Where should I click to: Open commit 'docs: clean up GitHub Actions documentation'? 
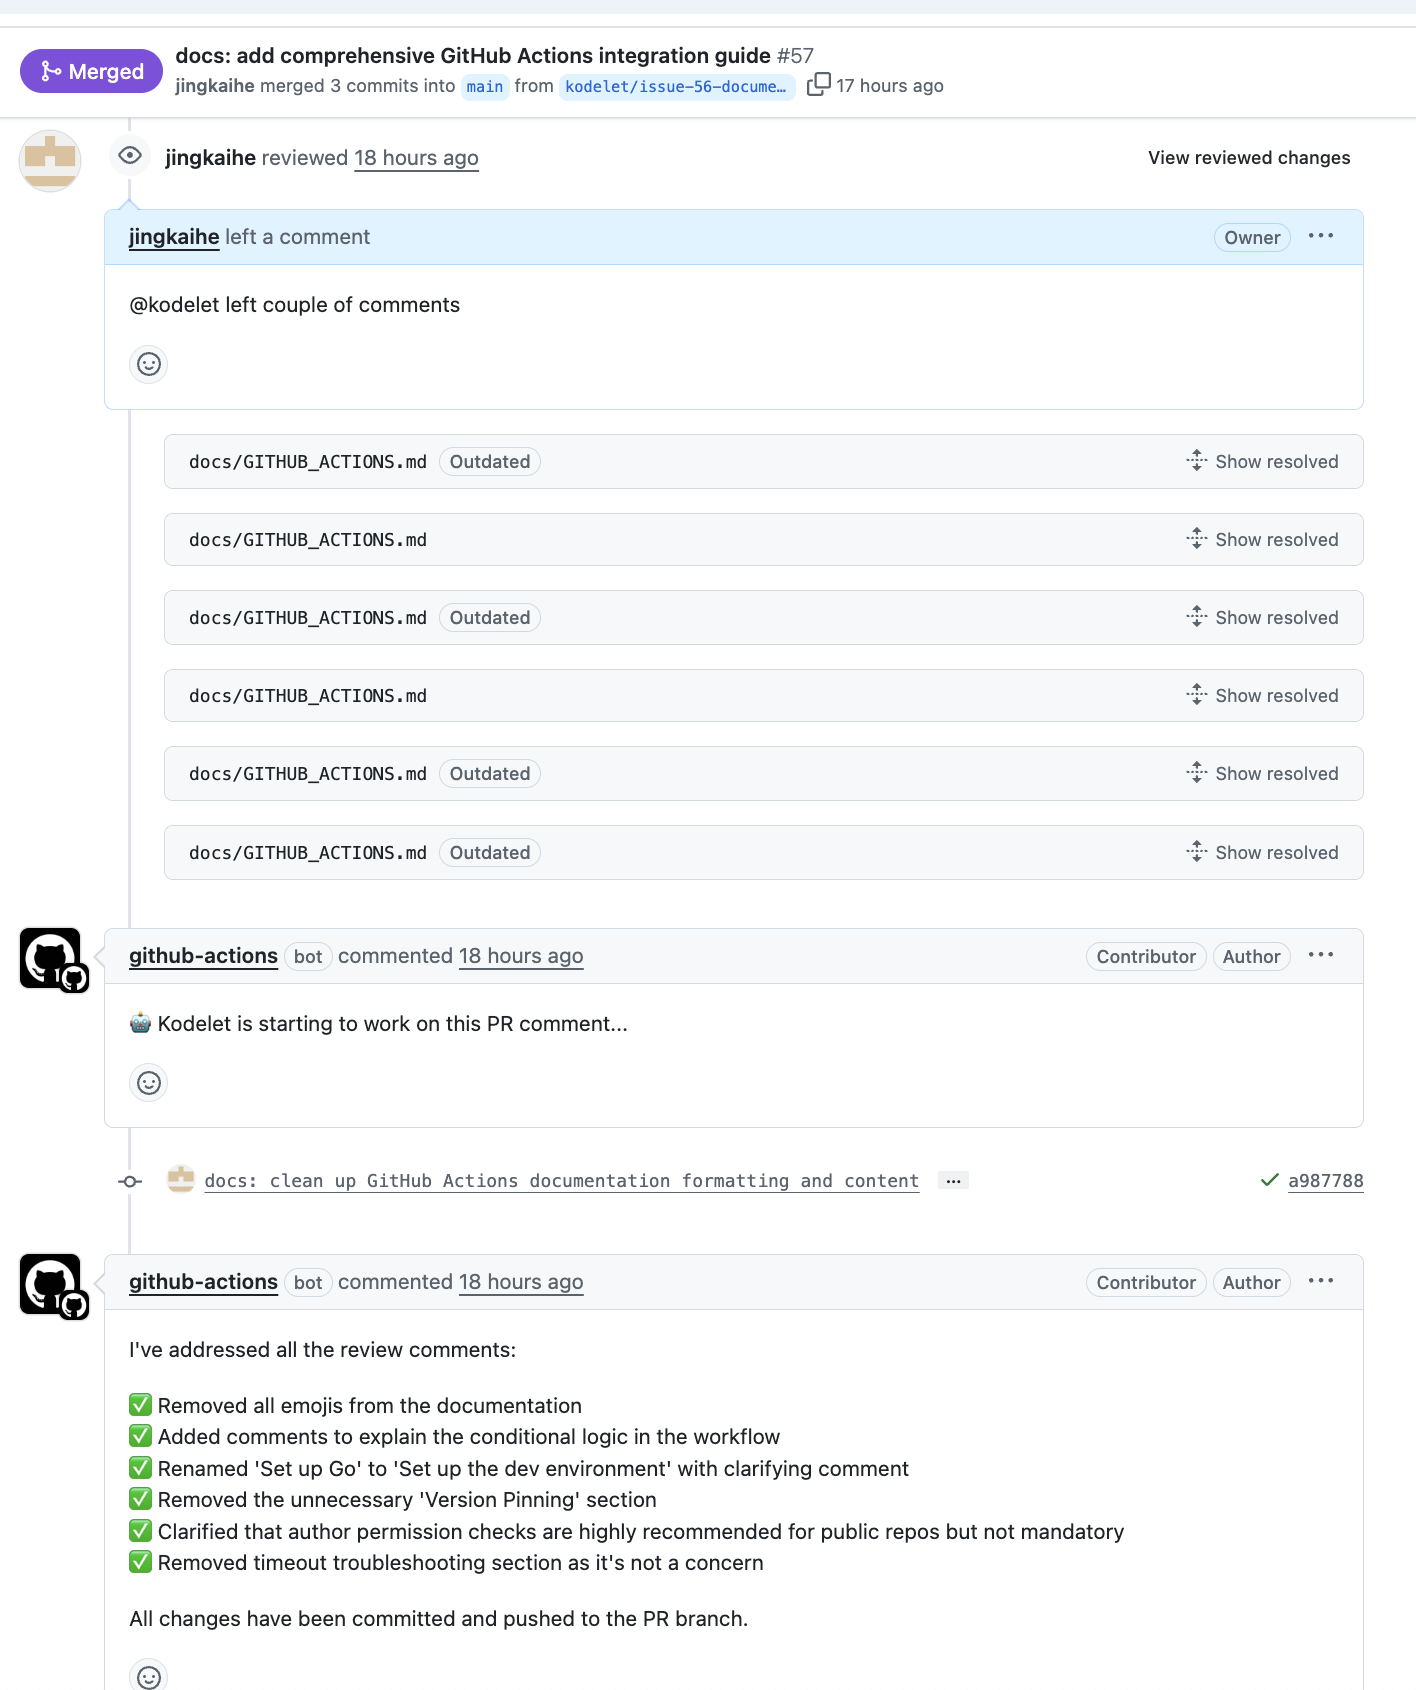[561, 1181]
